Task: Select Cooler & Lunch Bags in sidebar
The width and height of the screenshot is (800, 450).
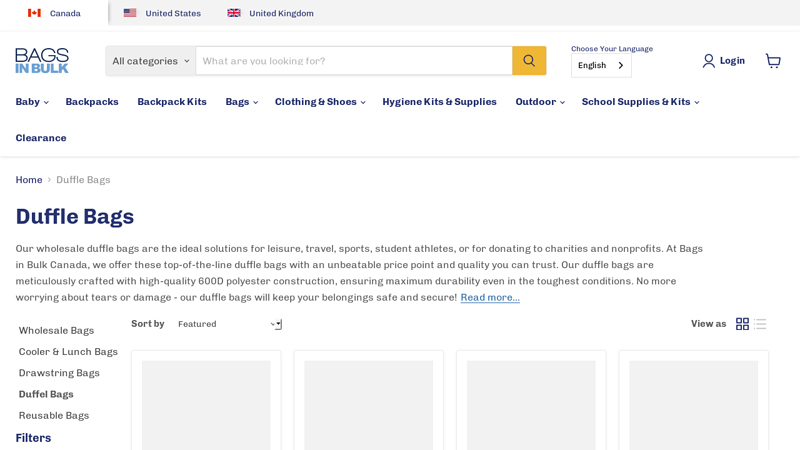Action: click(68, 352)
